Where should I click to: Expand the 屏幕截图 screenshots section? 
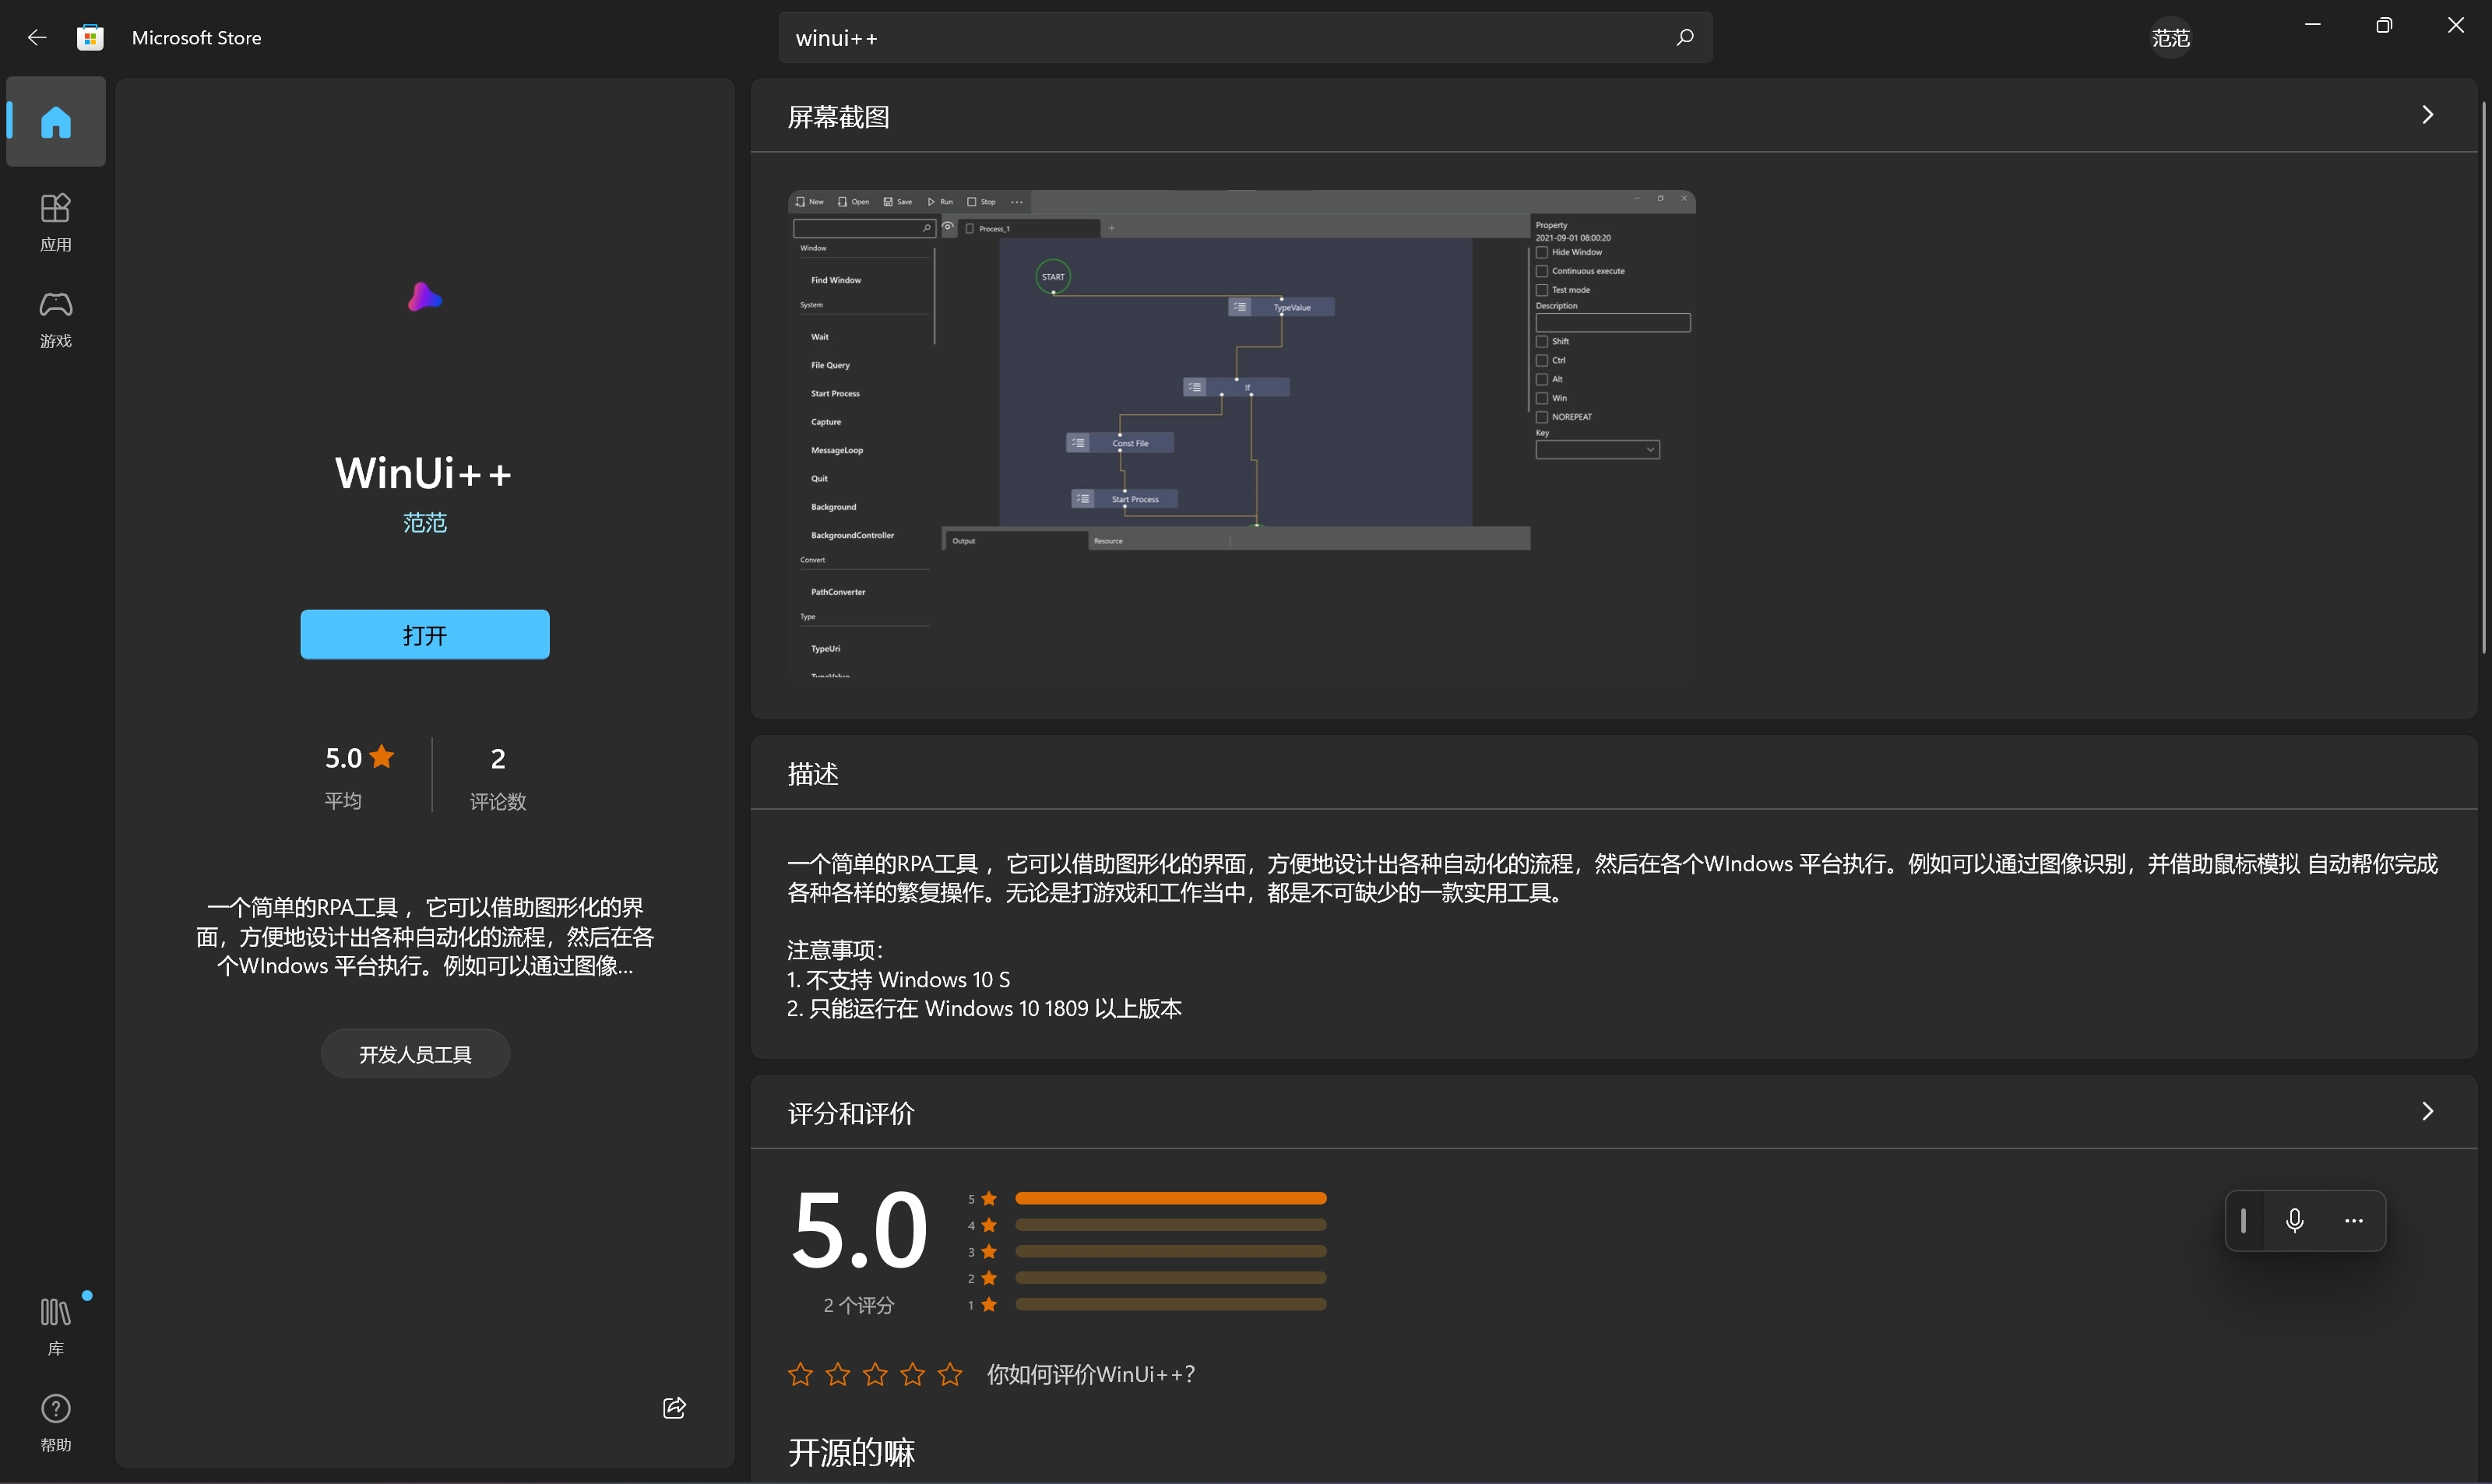click(2427, 114)
